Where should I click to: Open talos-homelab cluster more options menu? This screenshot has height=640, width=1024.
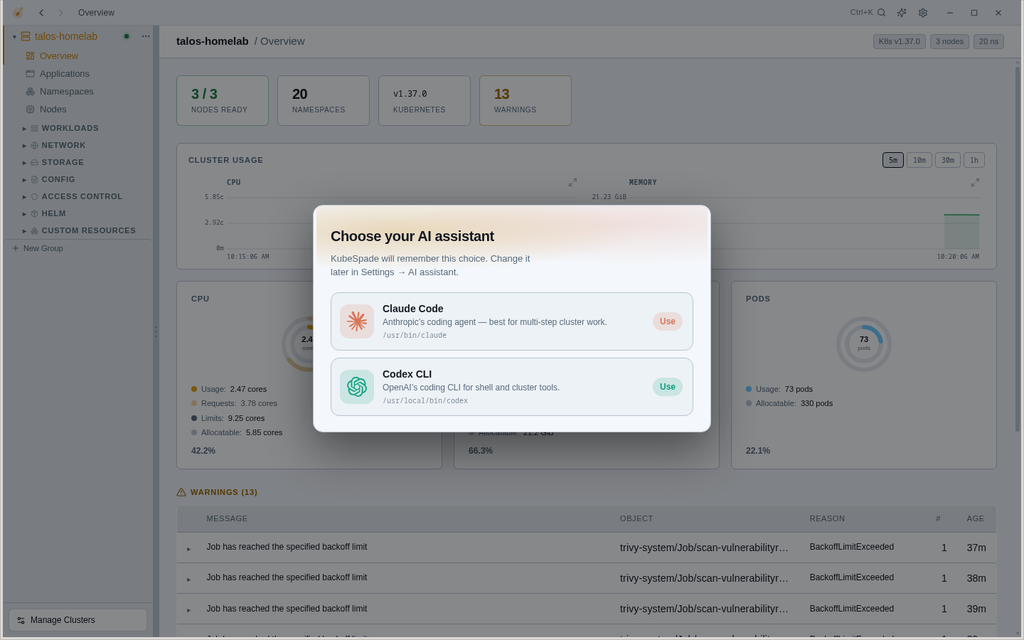(146, 36)
